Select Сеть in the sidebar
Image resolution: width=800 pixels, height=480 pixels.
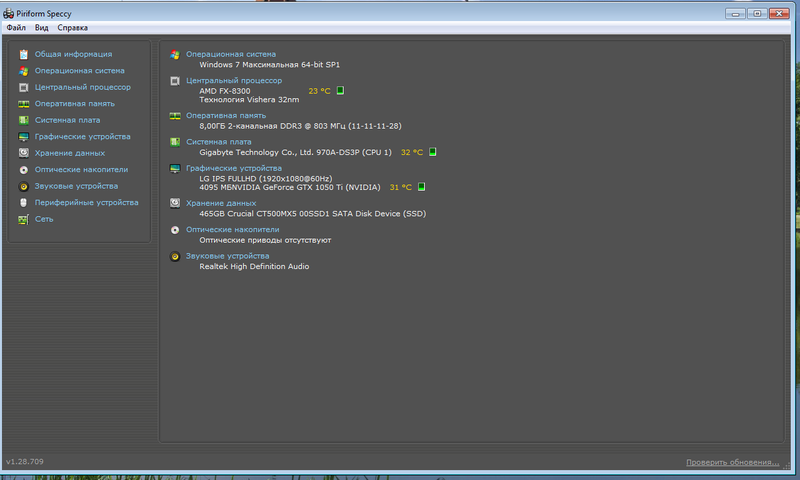tap(44, 219)
